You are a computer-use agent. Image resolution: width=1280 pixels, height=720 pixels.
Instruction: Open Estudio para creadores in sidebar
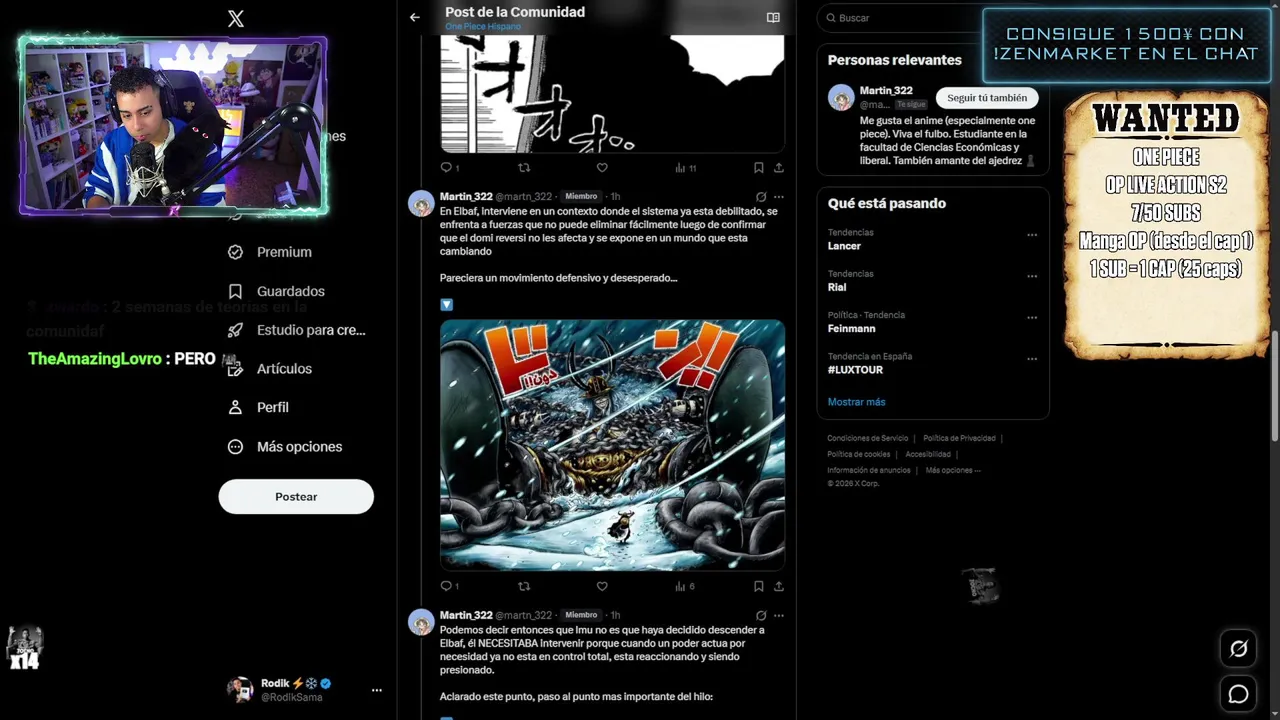pyautogui.click(x=297, y=330)
